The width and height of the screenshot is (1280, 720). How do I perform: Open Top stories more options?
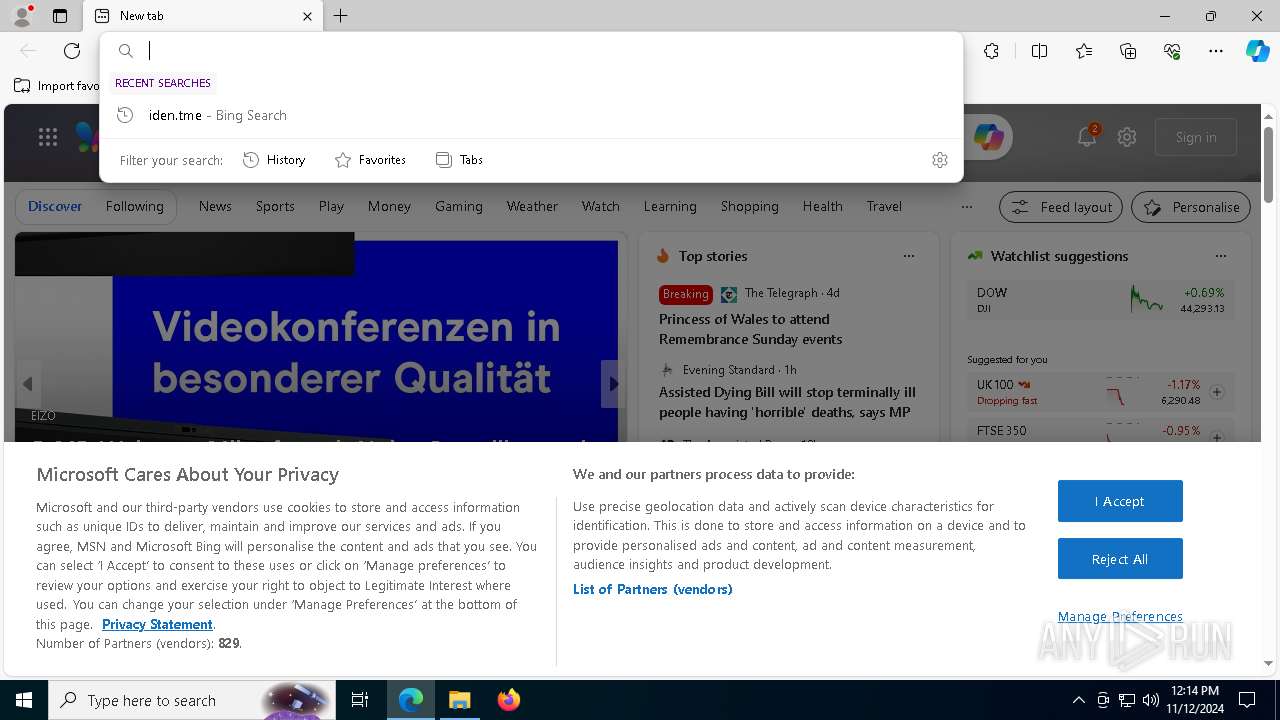pos(909,256)
